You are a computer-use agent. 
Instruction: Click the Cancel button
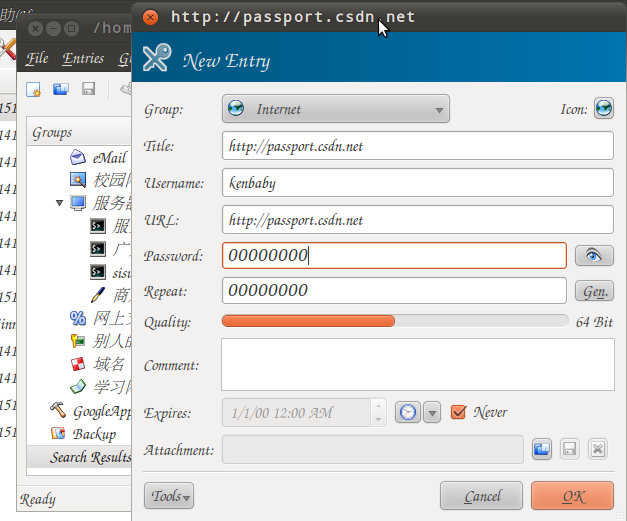pos(481,496)
